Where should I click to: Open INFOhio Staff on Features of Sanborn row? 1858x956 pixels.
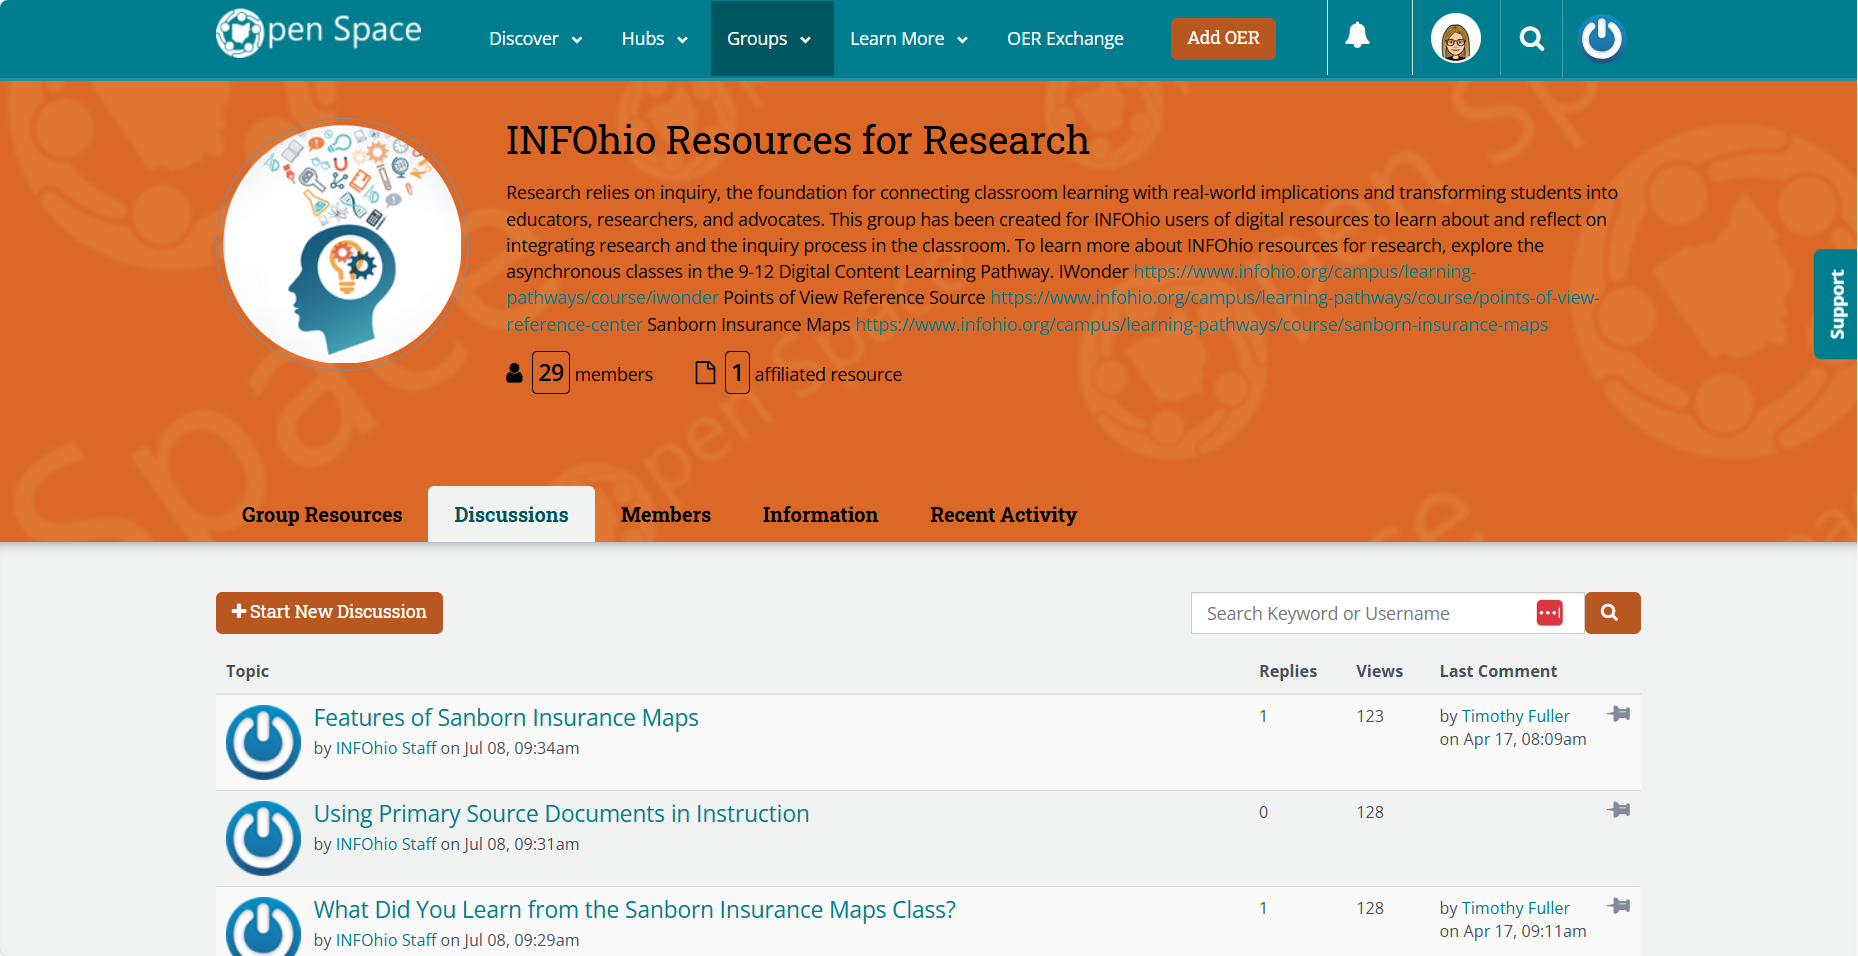386,748
